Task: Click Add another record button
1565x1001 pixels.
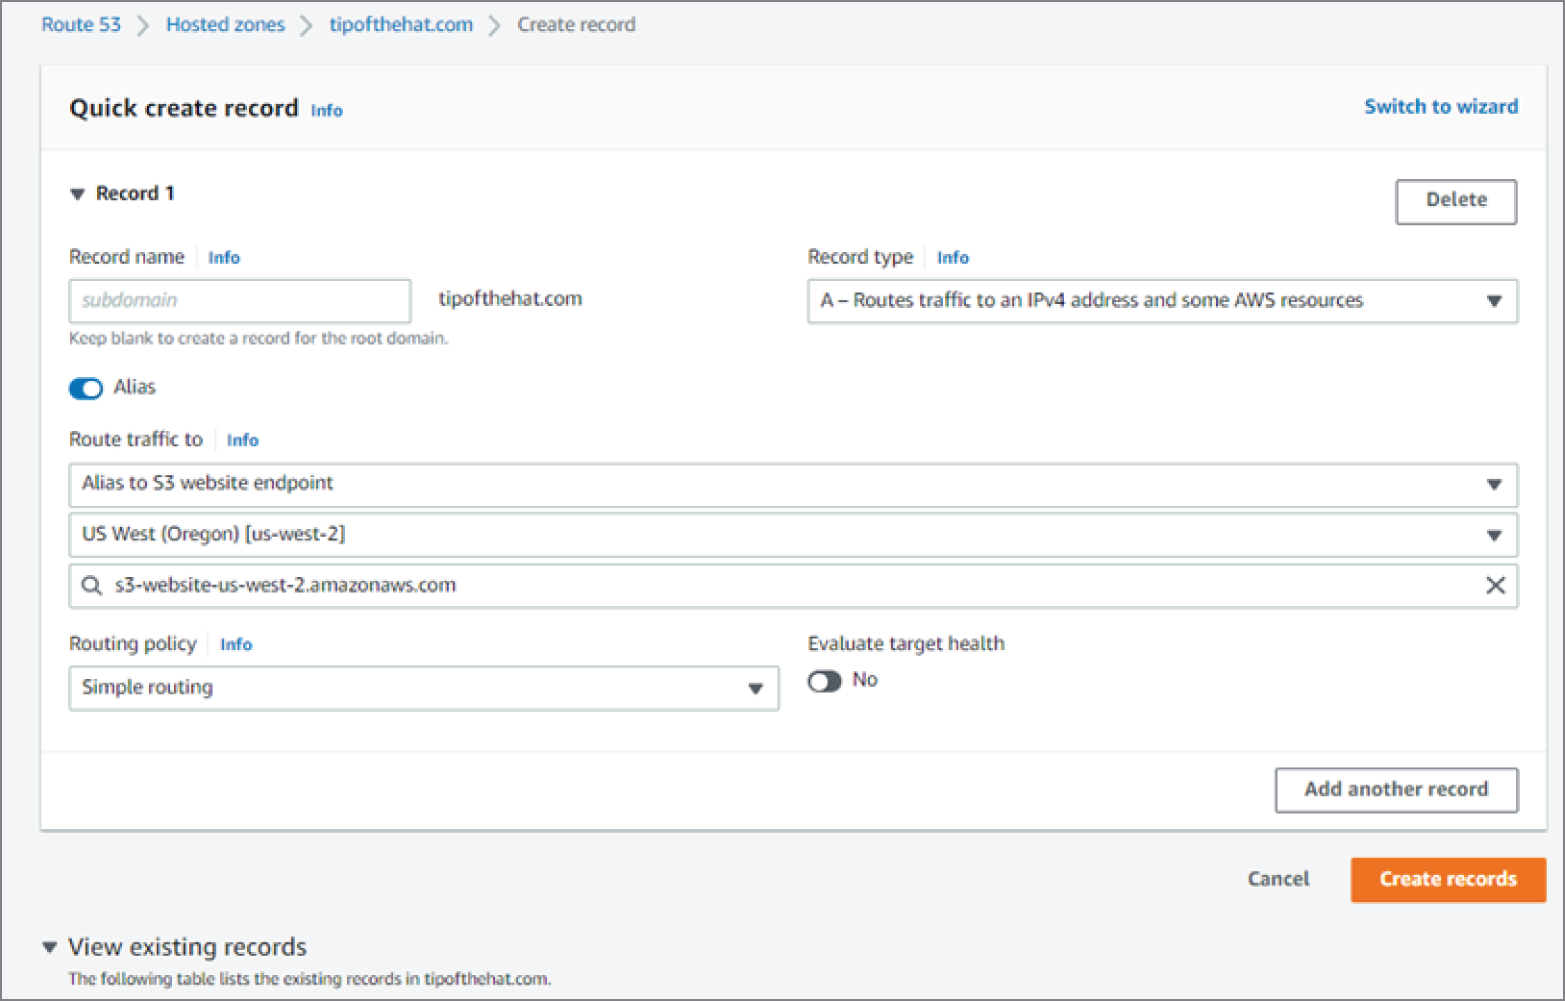Action: pos(1396,790)
